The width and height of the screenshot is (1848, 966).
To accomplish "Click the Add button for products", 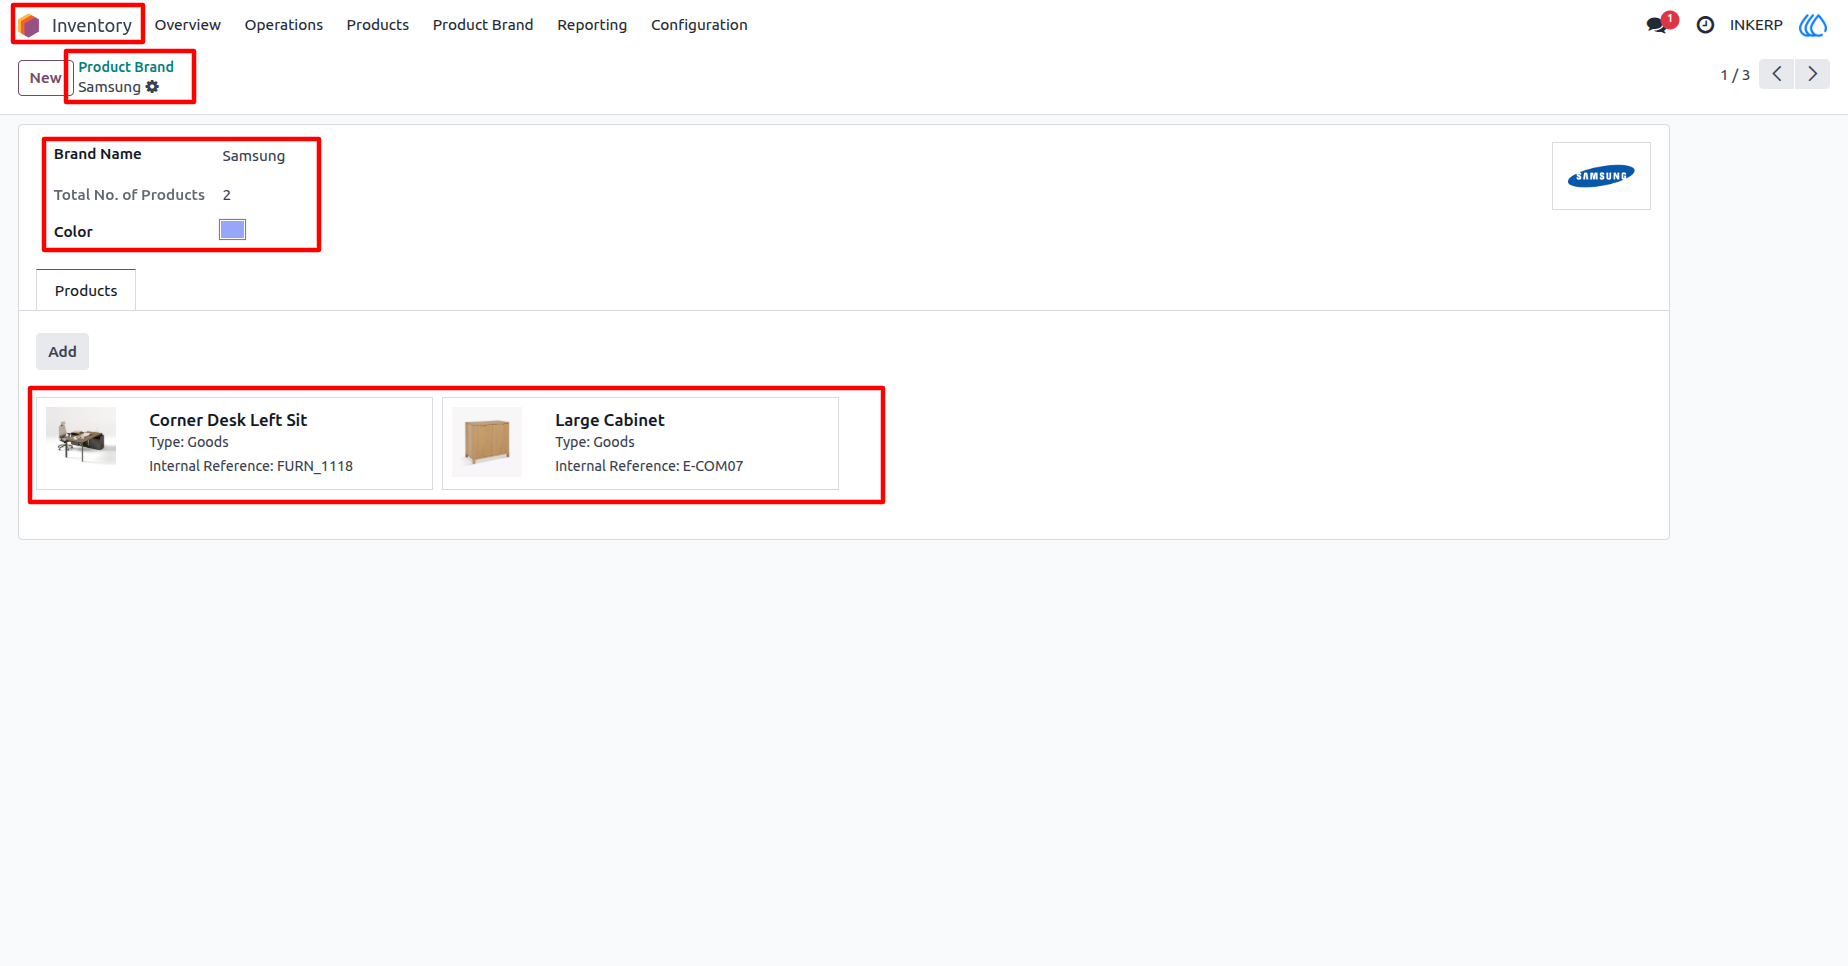I will coord(62,352).
